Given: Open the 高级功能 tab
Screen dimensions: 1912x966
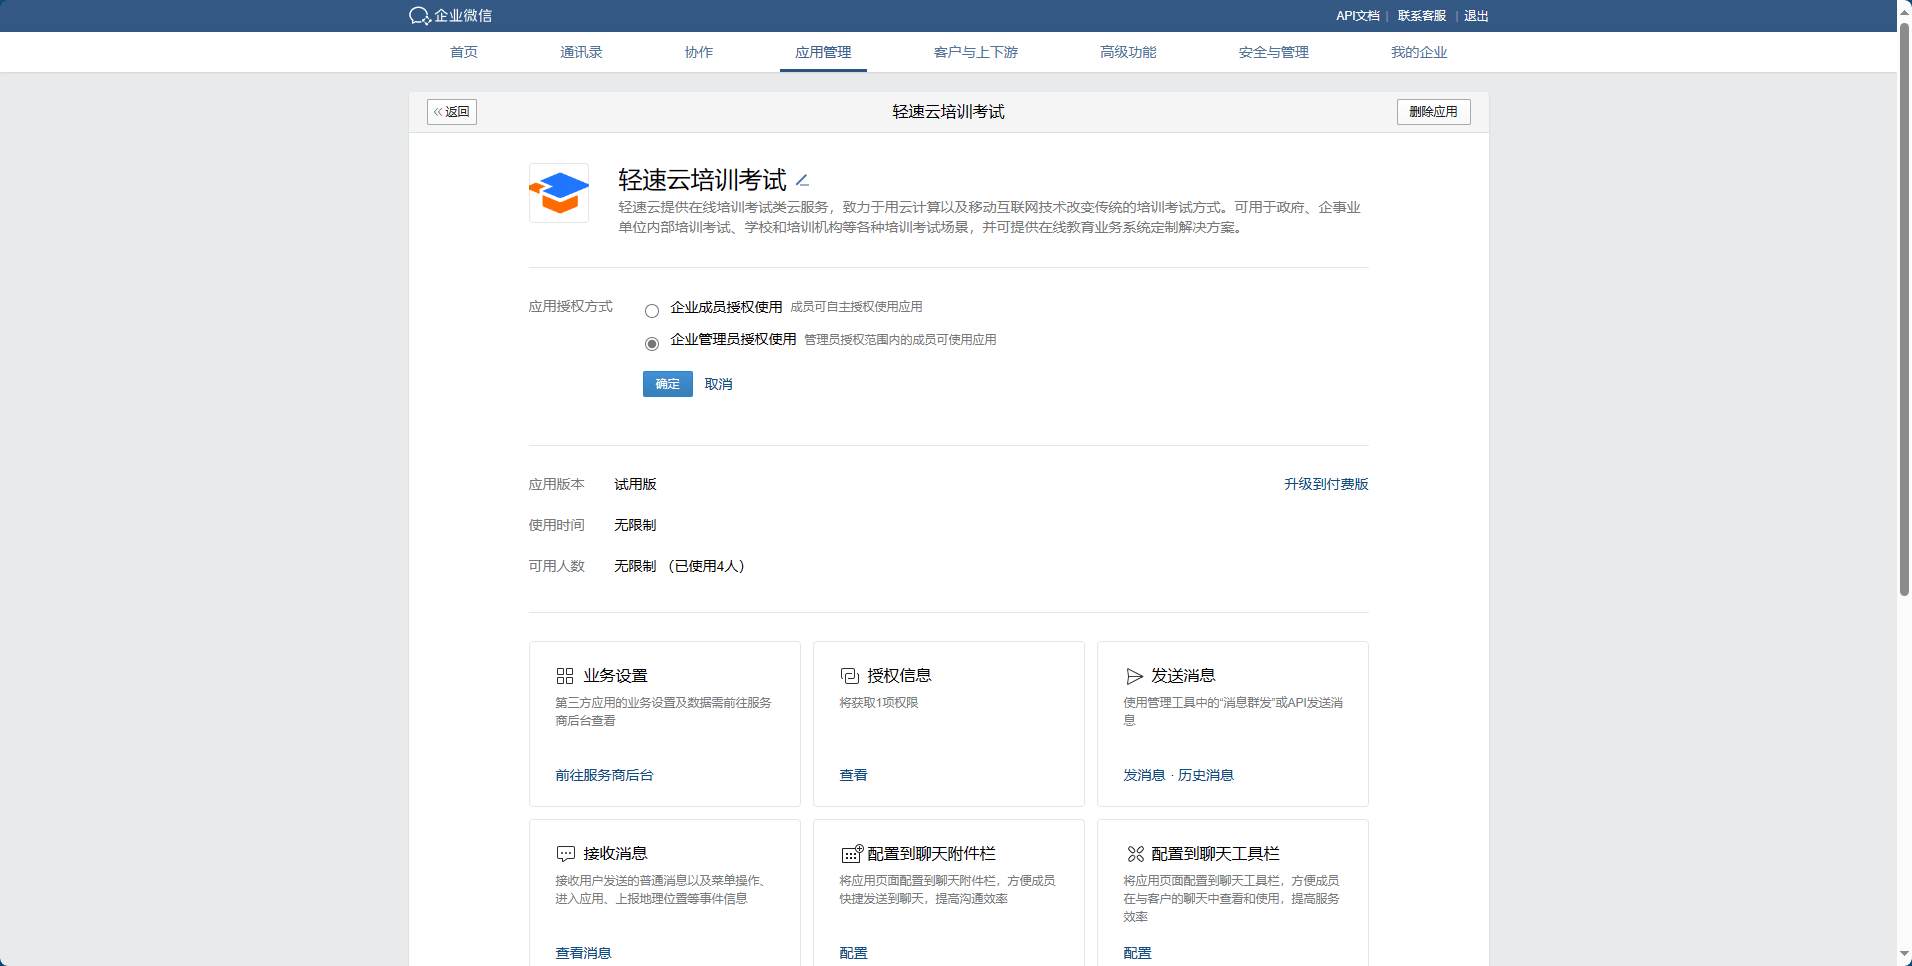Looking at the screenshot, I should (1128, 52).
